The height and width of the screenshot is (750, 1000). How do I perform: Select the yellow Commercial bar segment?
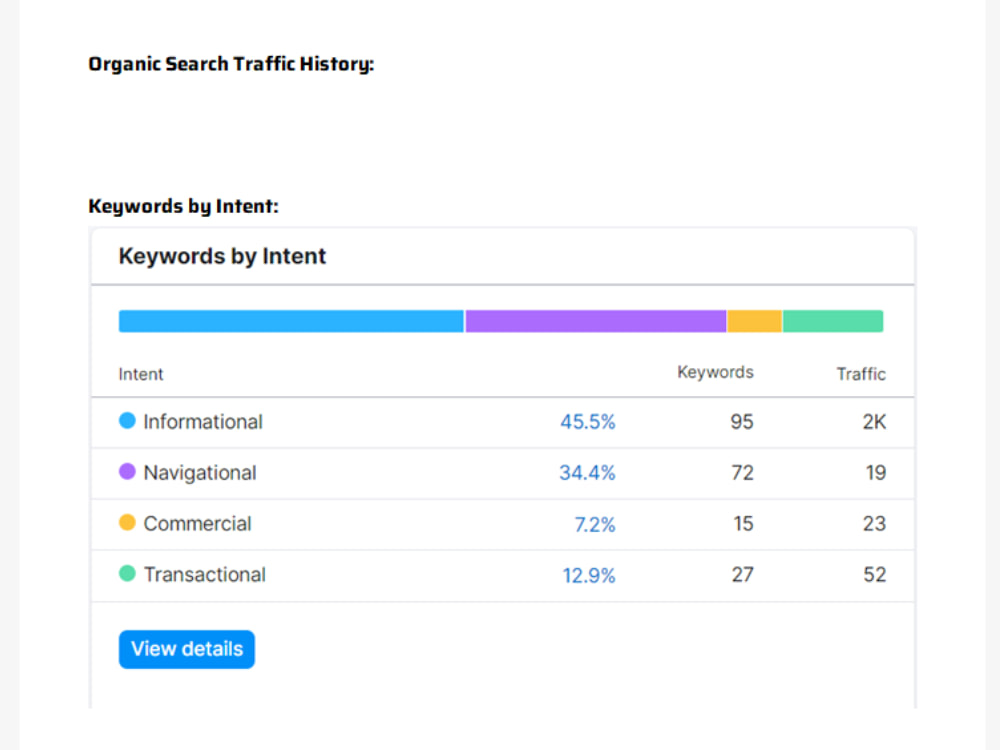click(754, 321)
